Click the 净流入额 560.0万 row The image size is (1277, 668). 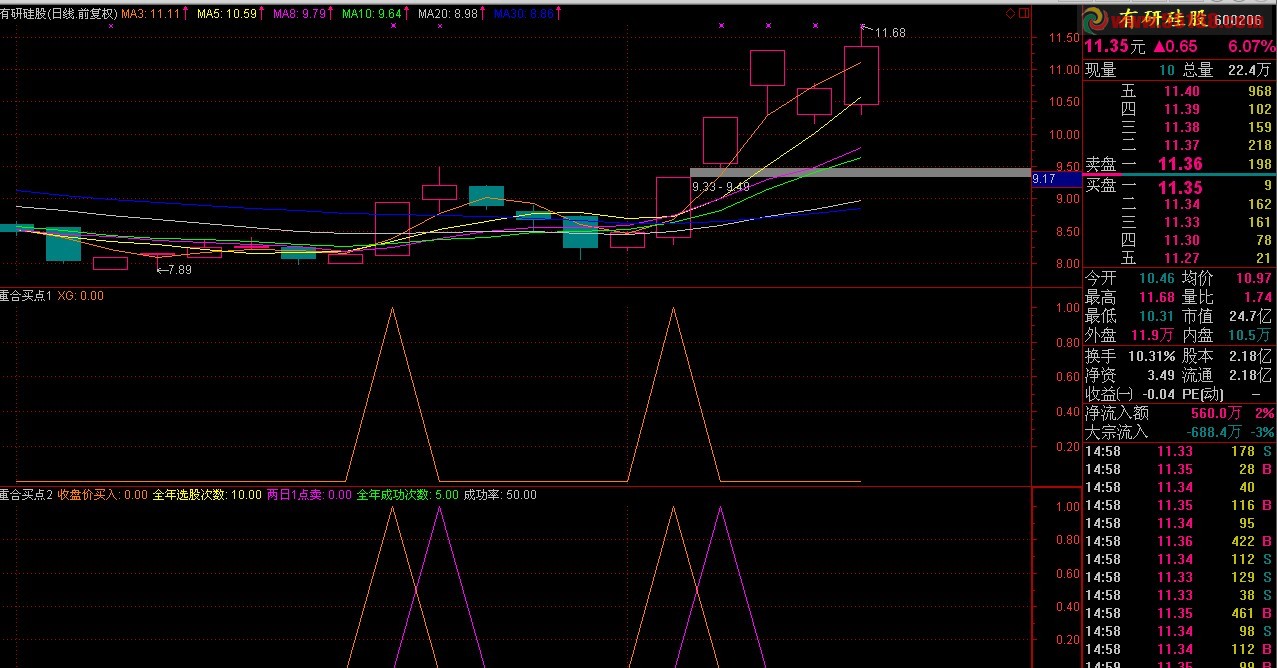[1179, 413]
